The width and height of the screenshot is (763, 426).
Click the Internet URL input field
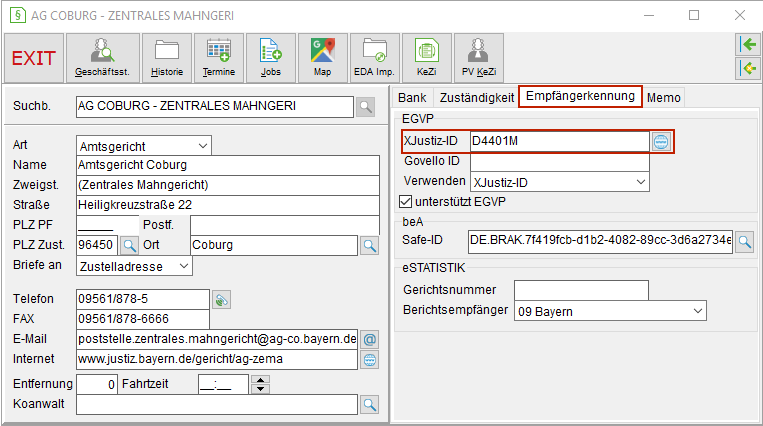(217, 359)
